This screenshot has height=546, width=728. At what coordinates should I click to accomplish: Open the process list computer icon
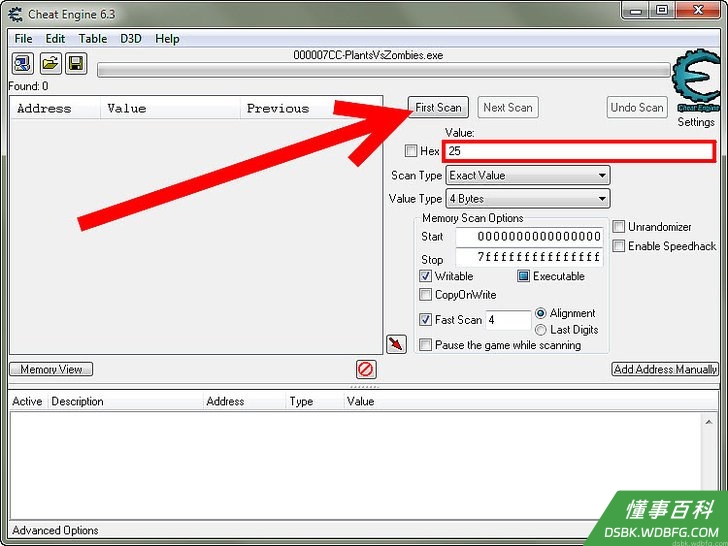click(22, 63)
